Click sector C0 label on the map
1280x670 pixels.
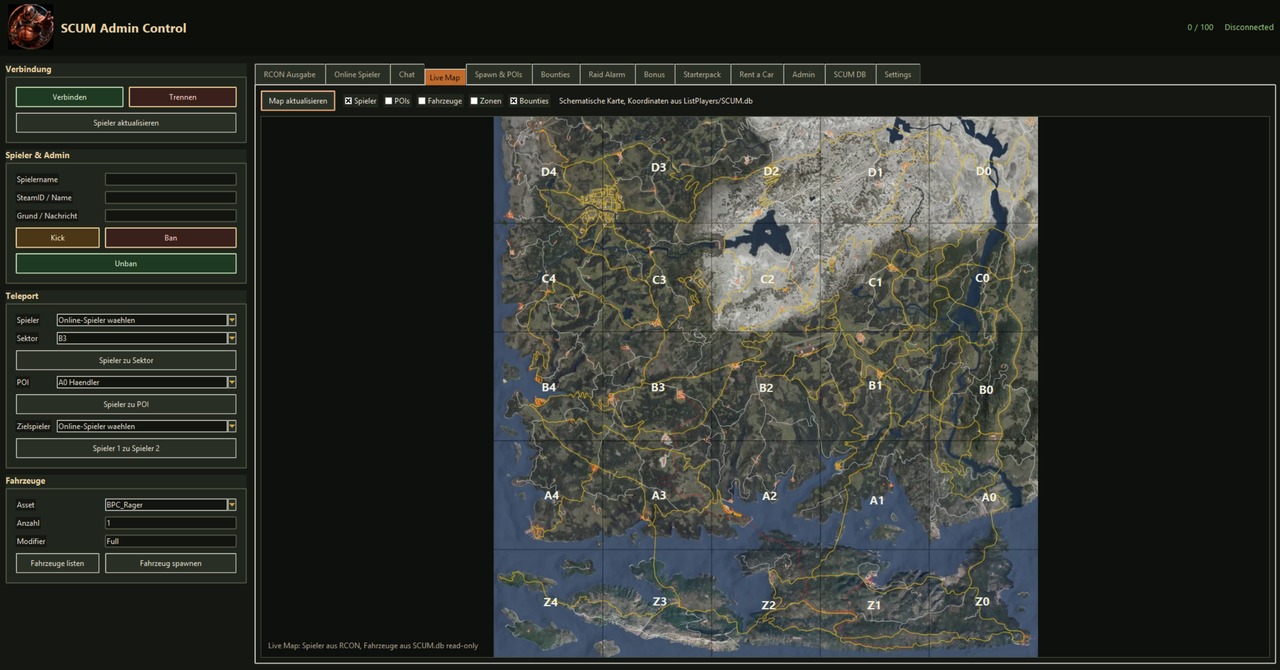point(982,278)
